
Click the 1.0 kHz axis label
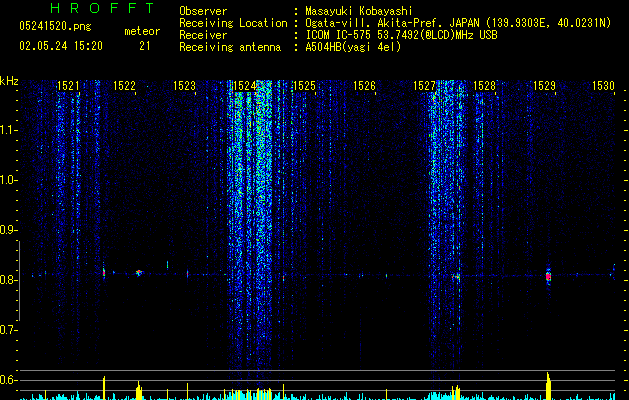(8, 180)
